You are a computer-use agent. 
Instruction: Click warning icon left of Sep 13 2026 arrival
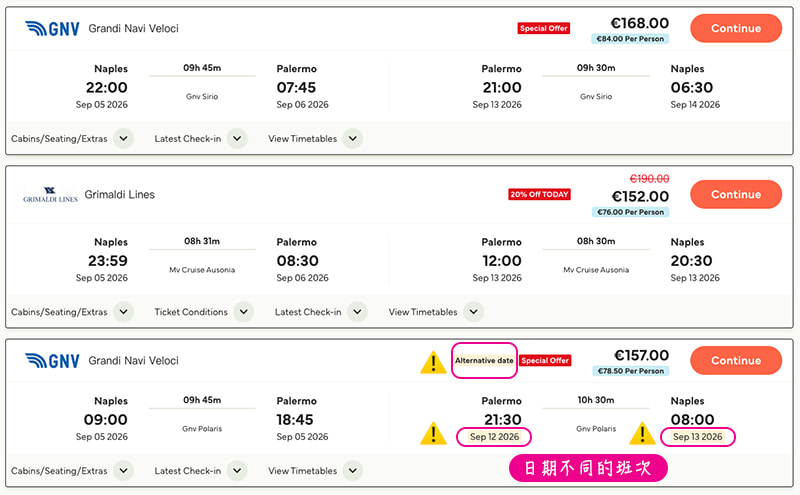(x=643, y=434)
